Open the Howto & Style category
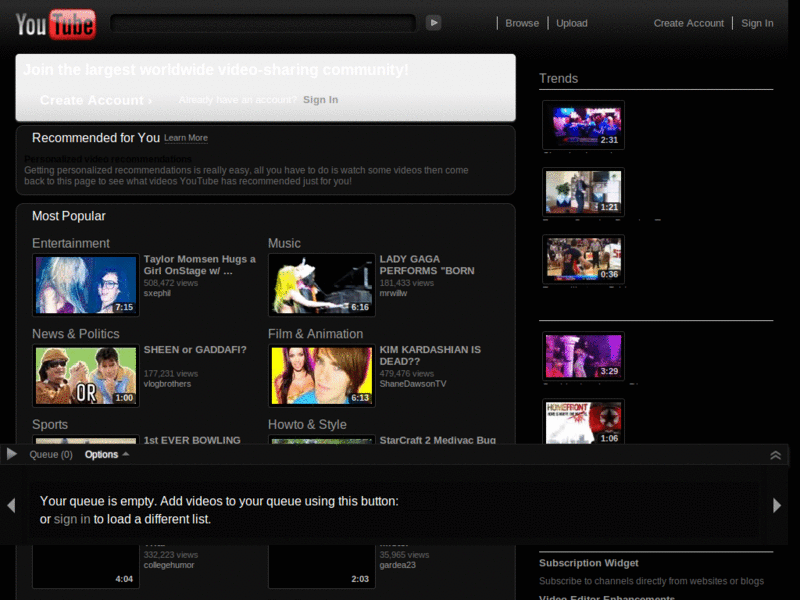800x600 pixels. click(x=307, y=424)
